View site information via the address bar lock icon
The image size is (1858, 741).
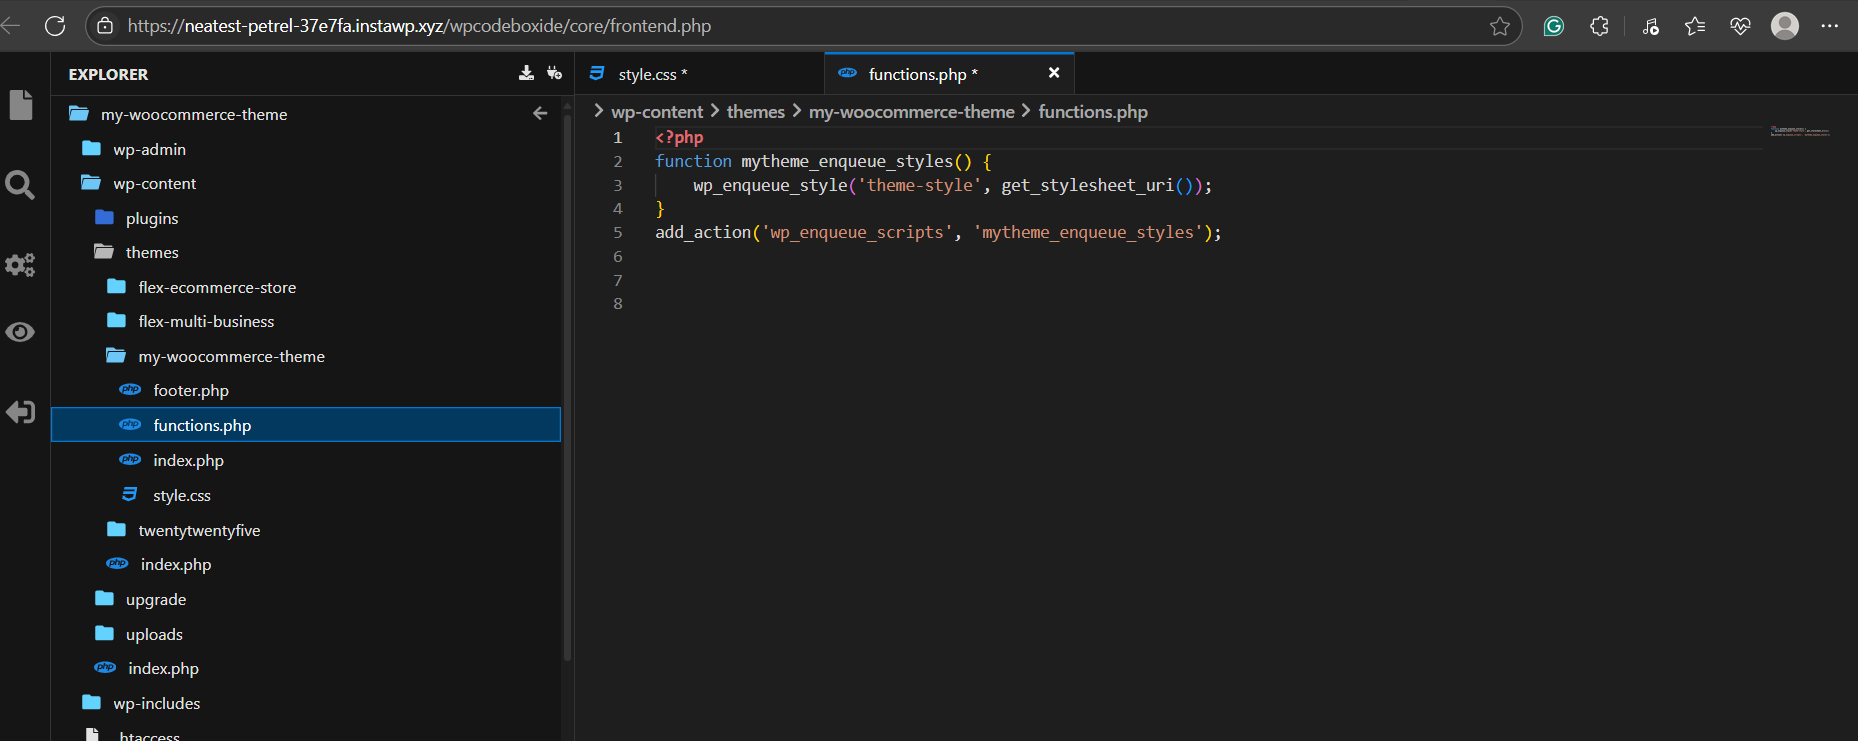(x=105, y=26)
